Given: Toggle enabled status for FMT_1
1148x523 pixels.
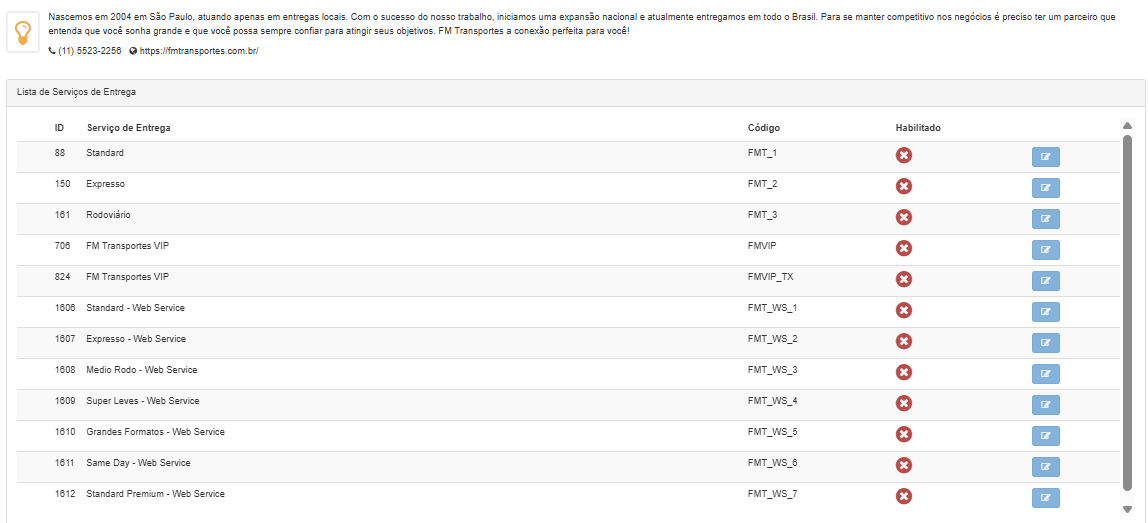Looking at the screenshot, I should [x=904, y=155].
